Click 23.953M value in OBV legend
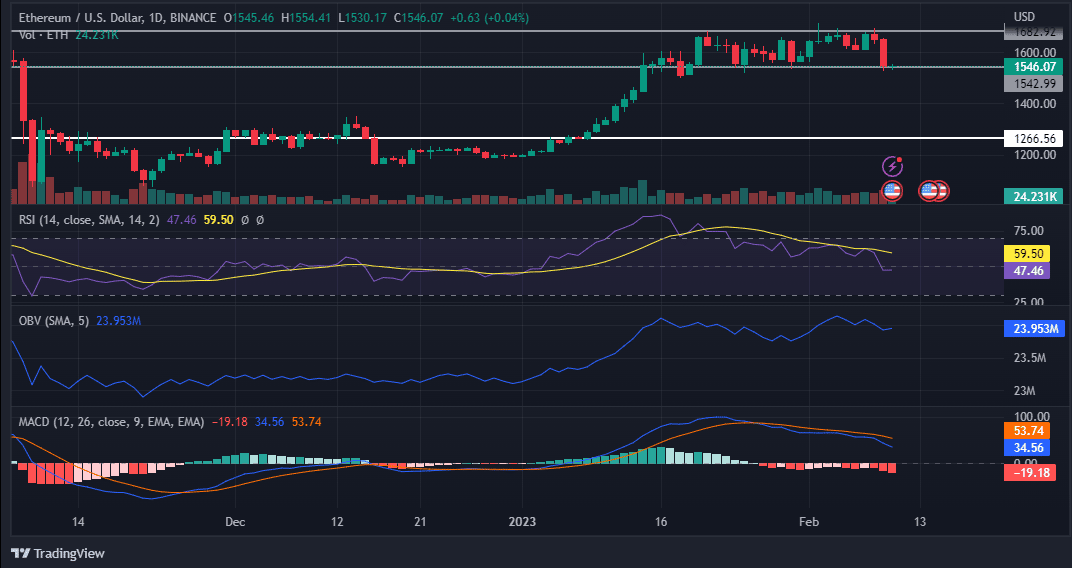This screenshot has width=1072, height=568. click(119, 321)
